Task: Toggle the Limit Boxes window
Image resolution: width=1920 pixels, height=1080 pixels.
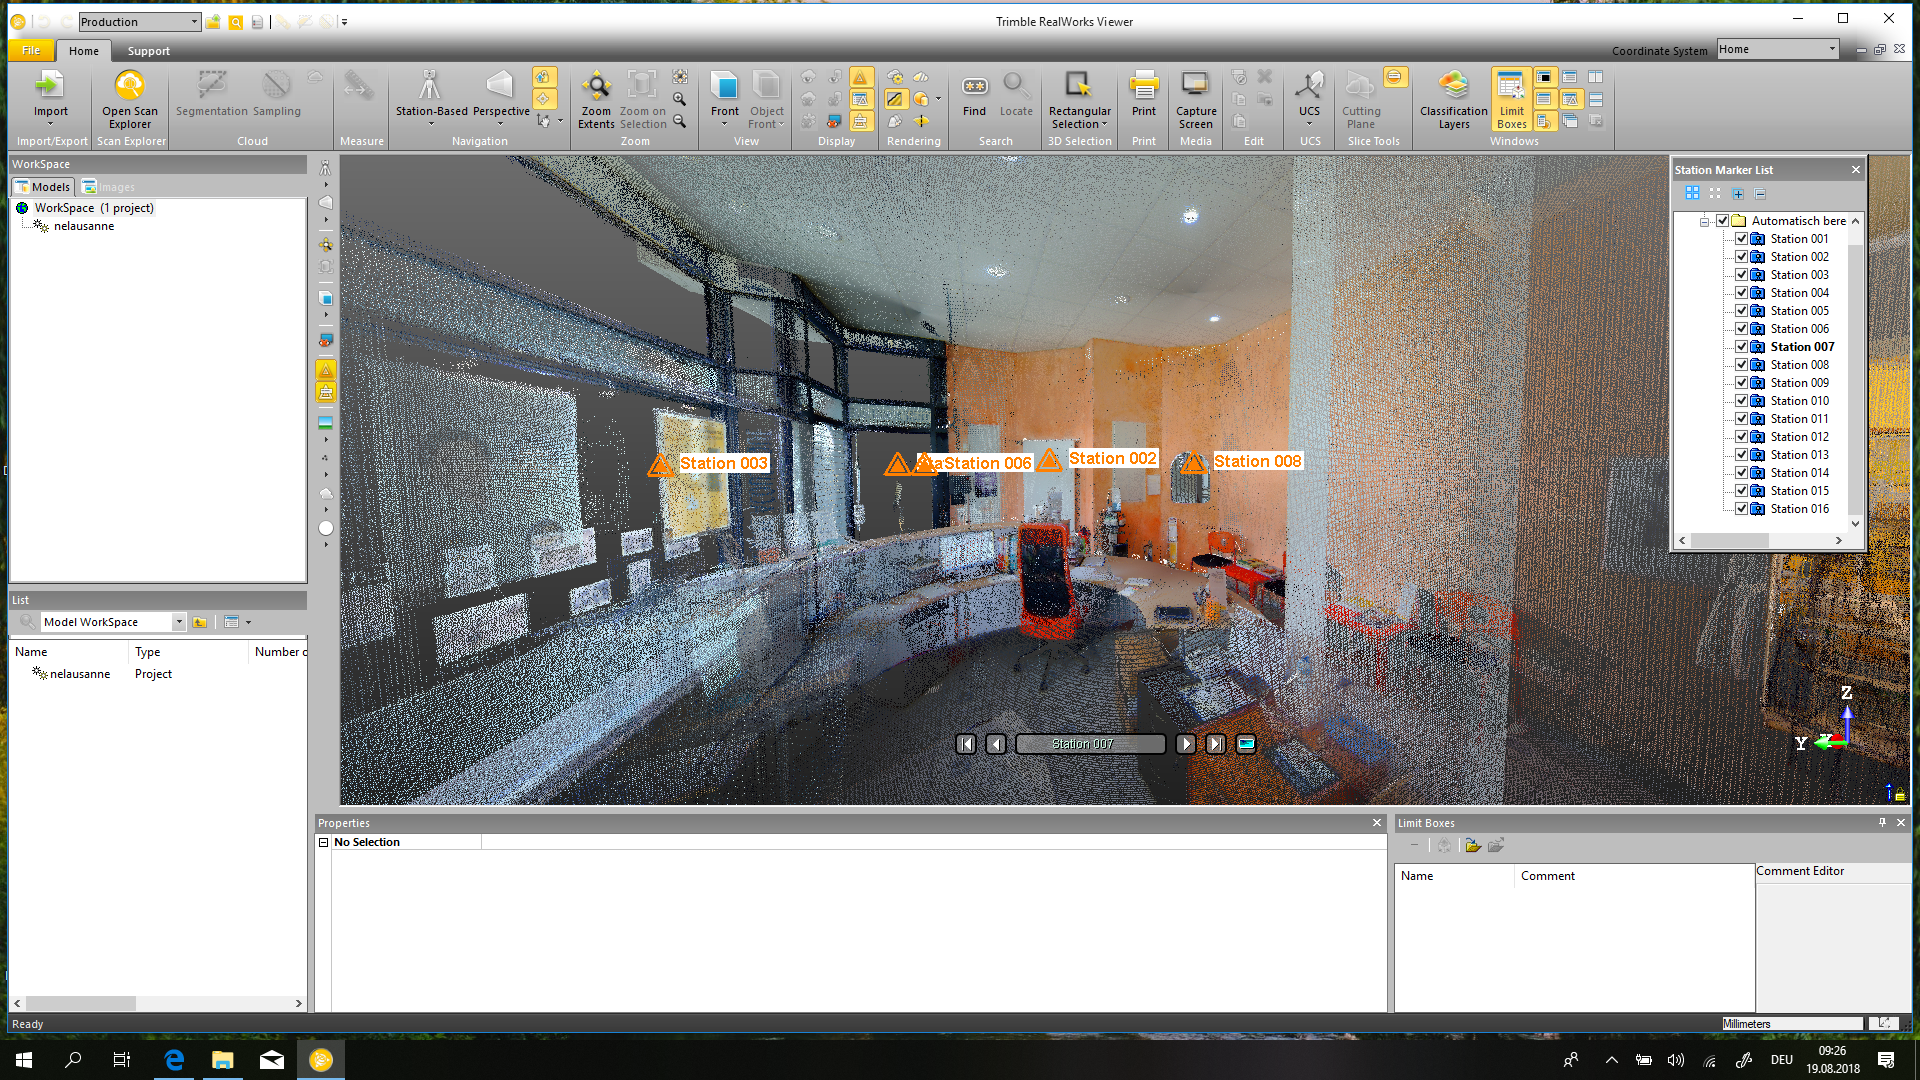Action: (x=1511, y=98)
